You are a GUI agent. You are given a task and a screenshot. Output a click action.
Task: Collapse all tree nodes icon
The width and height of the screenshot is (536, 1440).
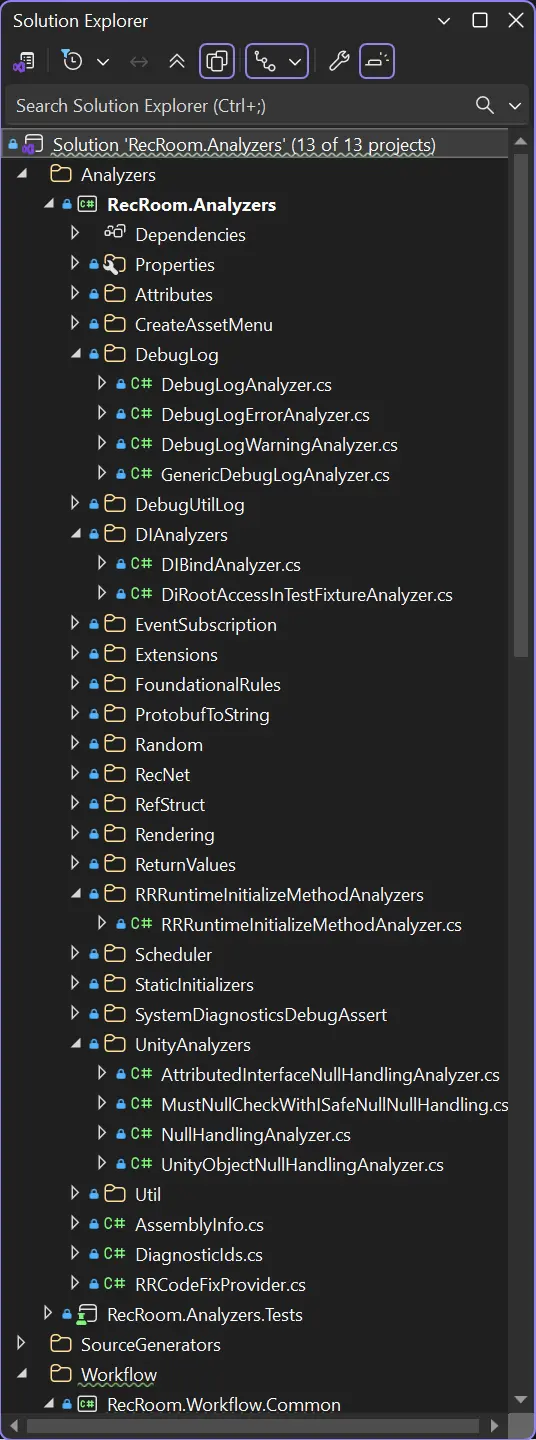point(177,62)
